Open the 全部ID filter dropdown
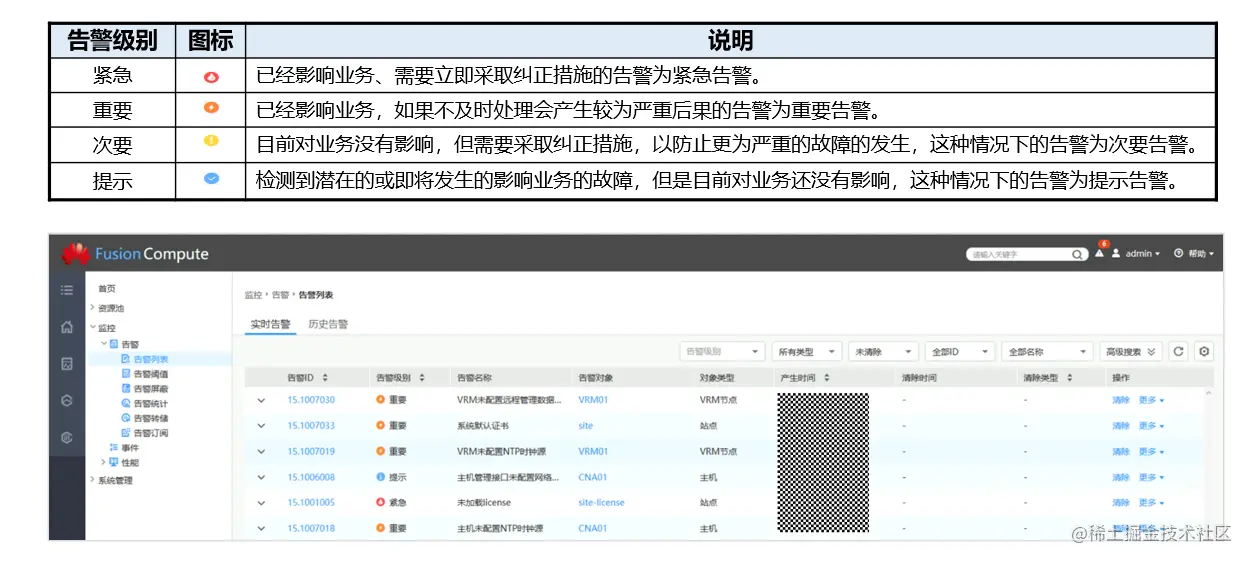1249x561 pixels. (x=960, y=352)
